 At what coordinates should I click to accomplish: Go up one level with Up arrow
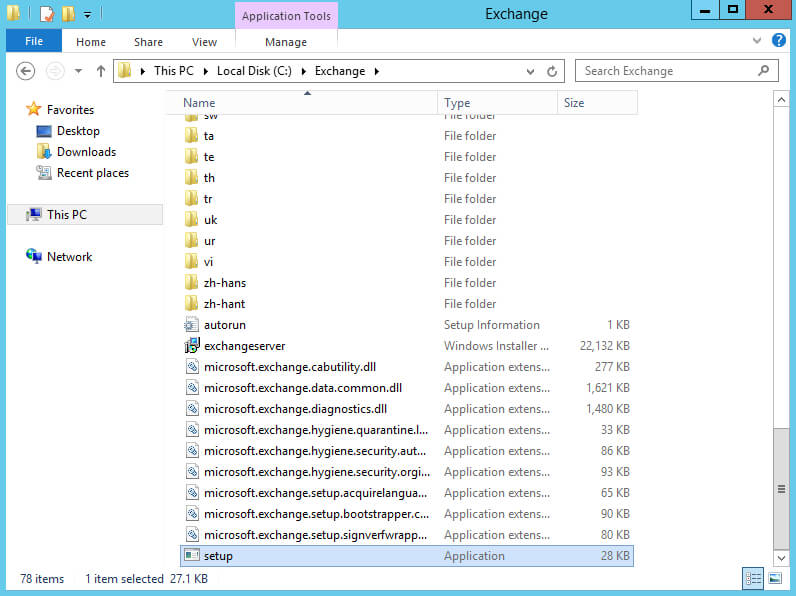coord(101,71)
